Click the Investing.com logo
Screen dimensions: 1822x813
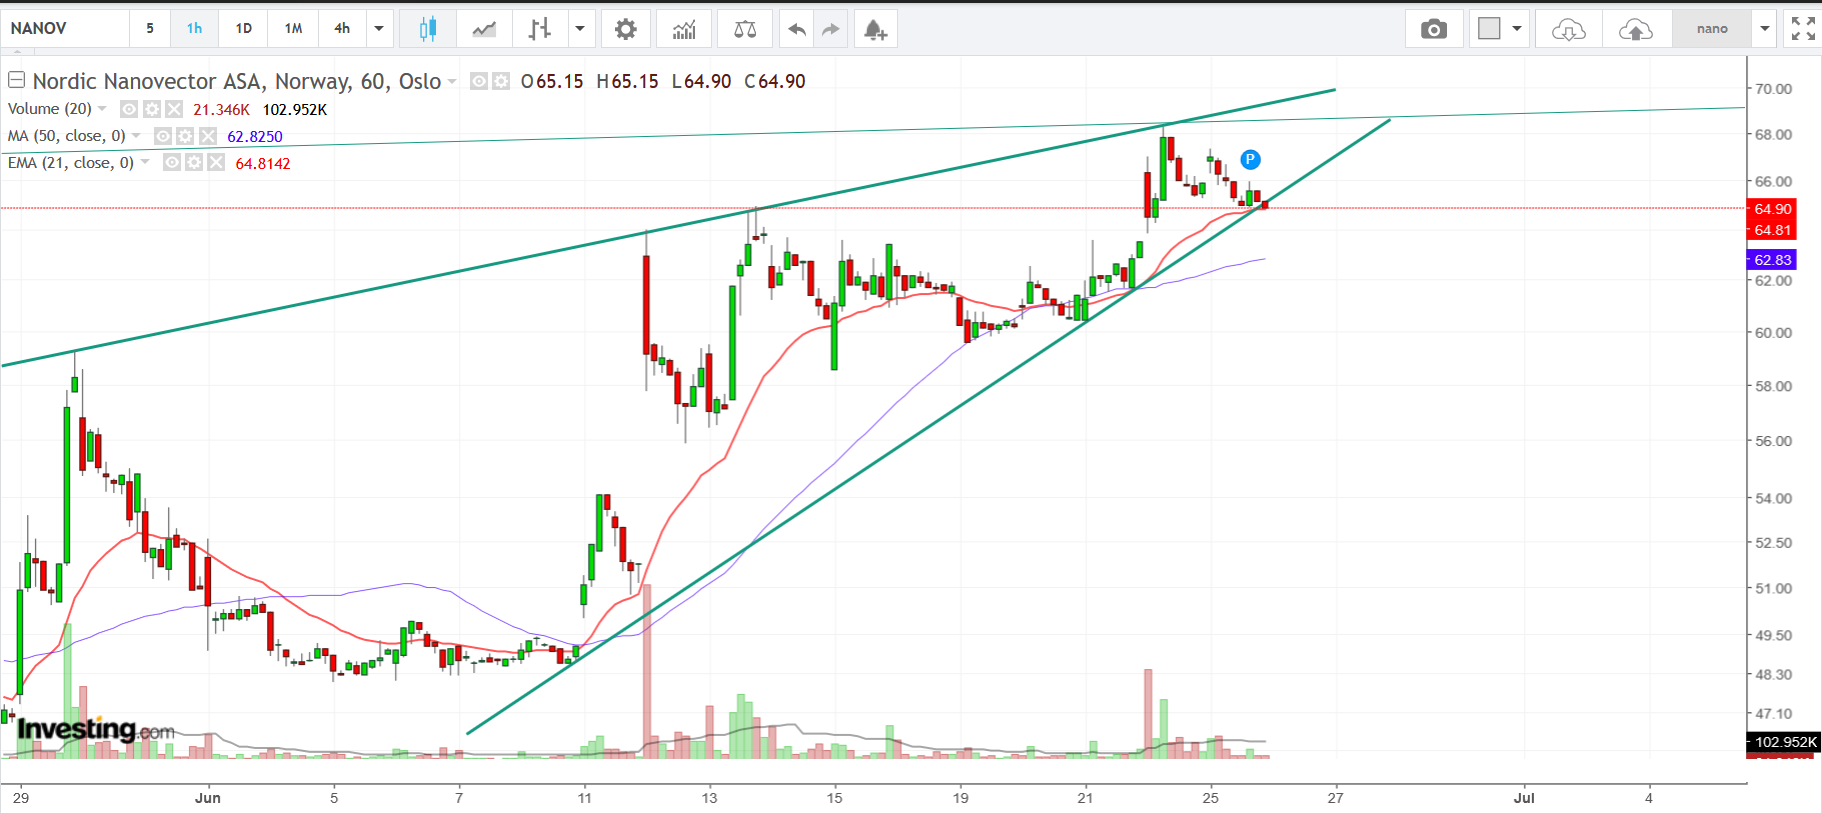(x=96, y=729)
